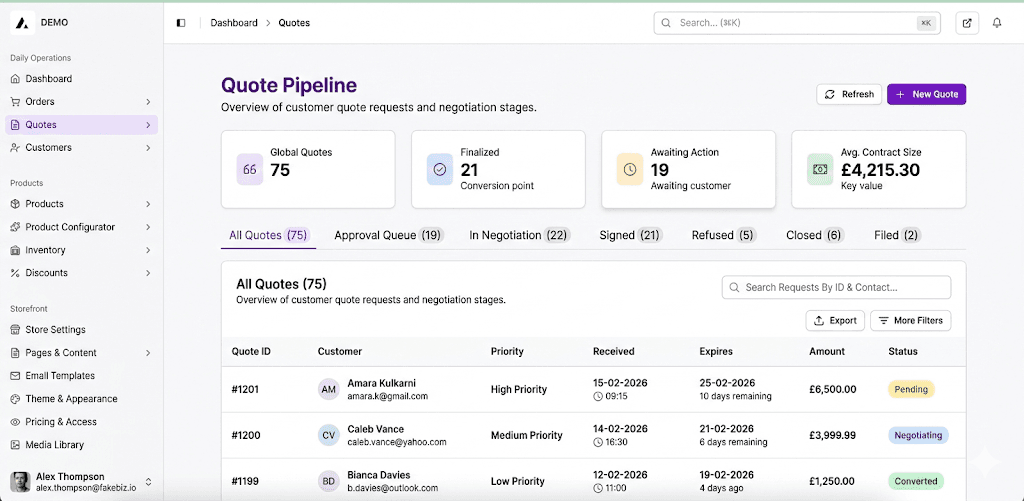Click the sidebar collapse panel icon
This screenshot has height=501, width=1024.
pos(181,23)
